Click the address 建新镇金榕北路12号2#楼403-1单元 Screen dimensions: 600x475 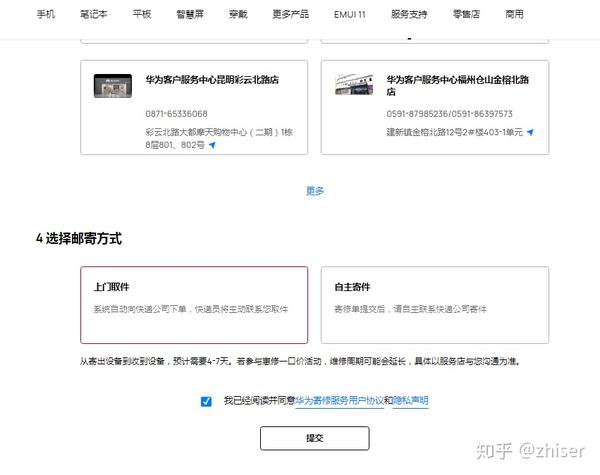[x=454, y=132]
